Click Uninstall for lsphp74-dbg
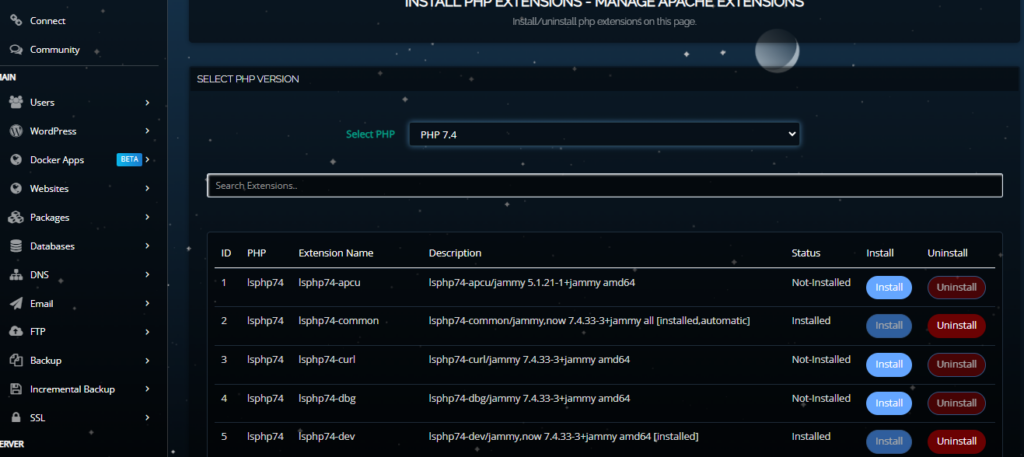This screenshot has width=1024, height=457. pyautogui.click(x=957, y=403)
